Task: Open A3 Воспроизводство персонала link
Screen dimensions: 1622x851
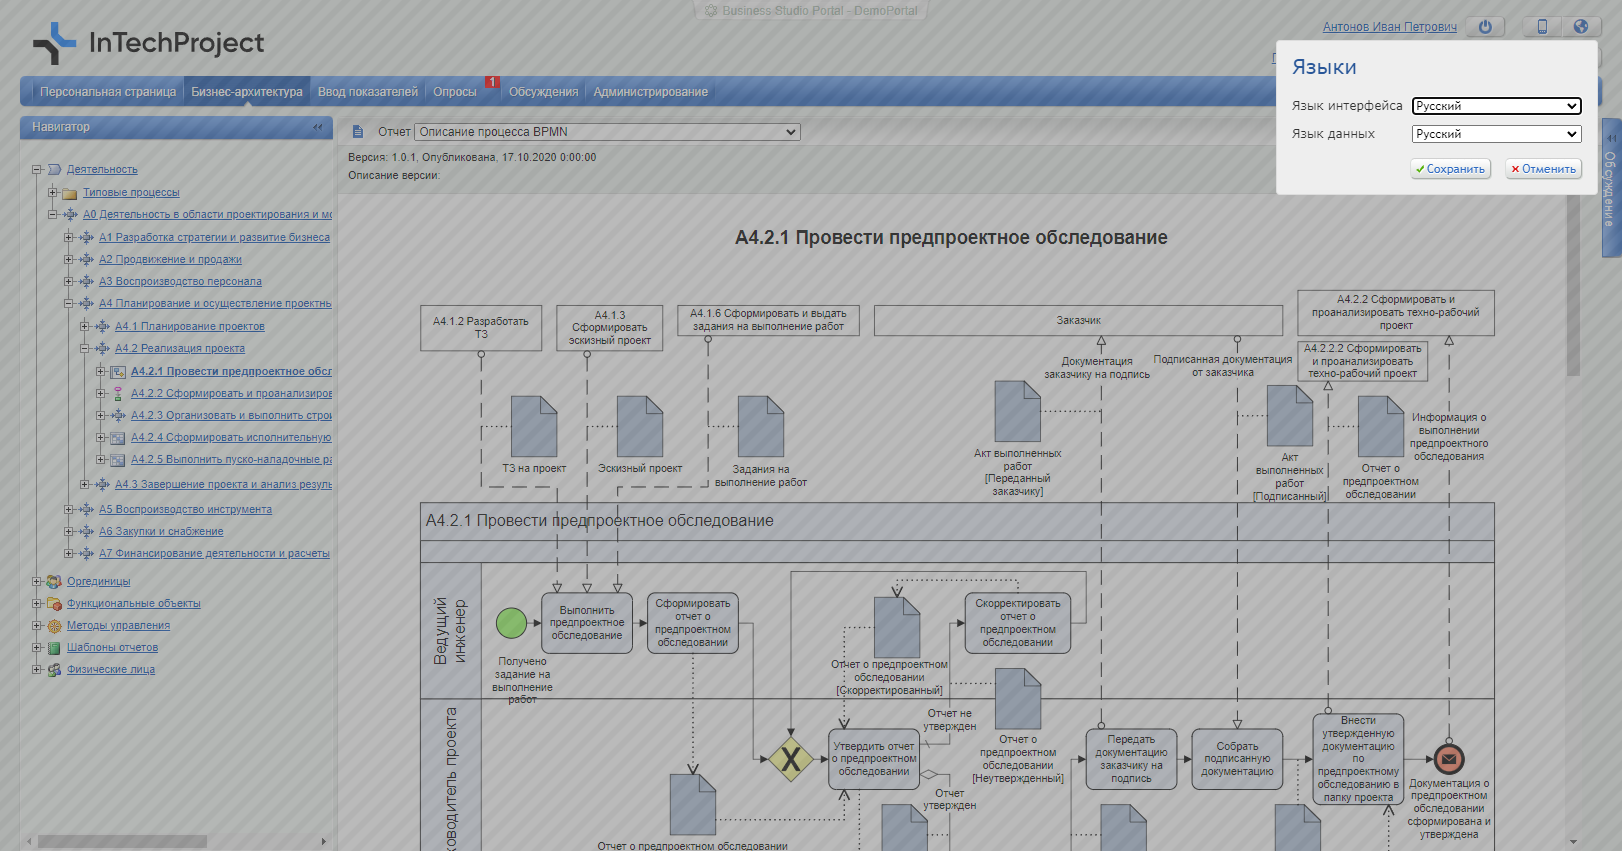Action: tap(180, 282)
